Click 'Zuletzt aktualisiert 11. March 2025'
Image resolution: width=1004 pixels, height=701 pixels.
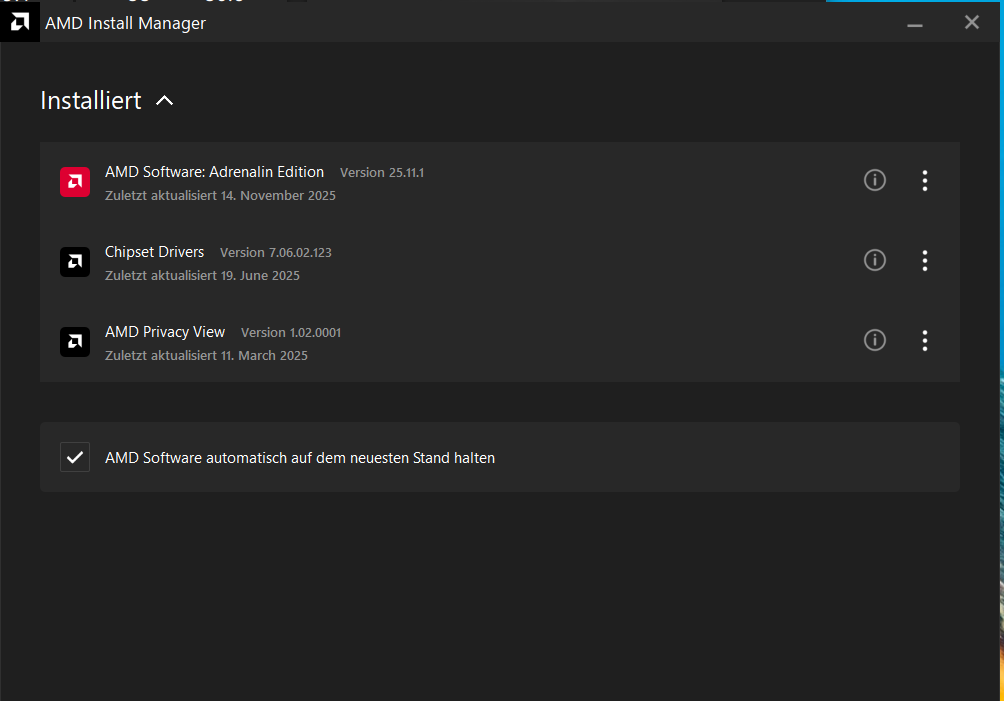tap(206, 355)
